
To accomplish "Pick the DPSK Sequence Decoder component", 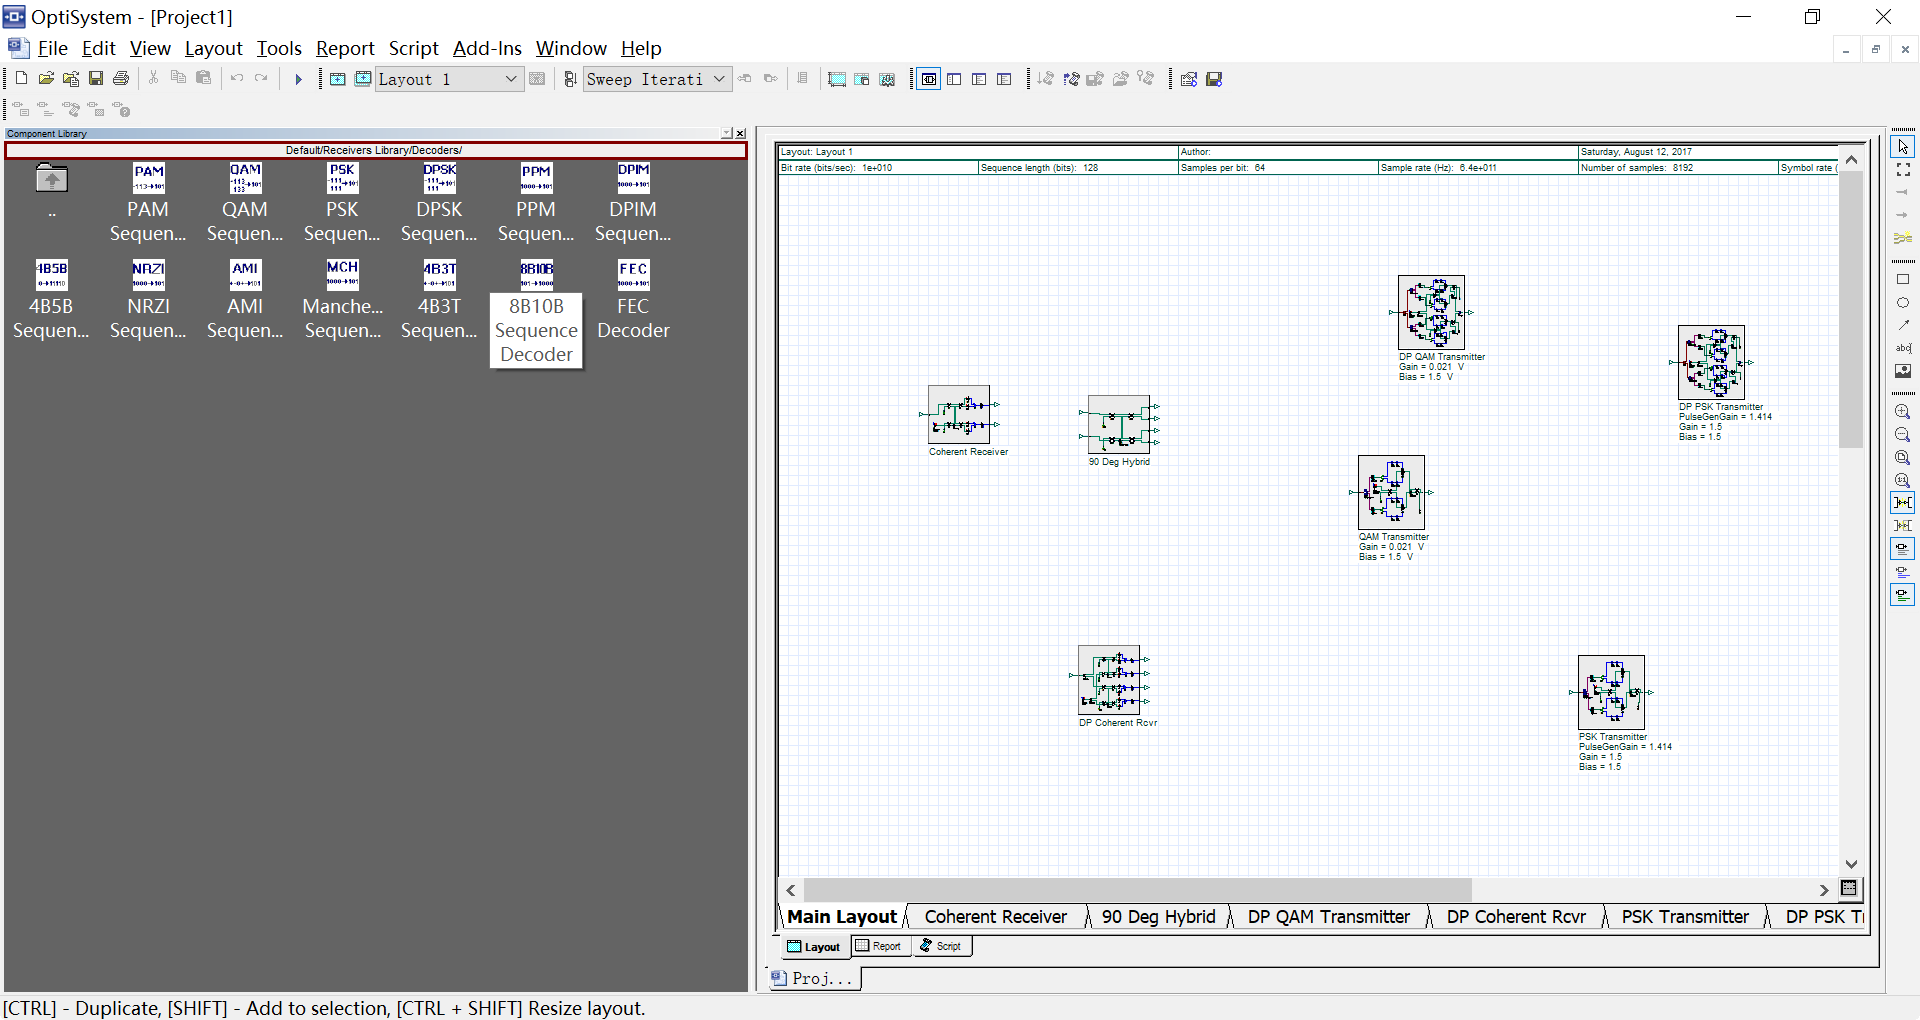I will pos(439,204).
